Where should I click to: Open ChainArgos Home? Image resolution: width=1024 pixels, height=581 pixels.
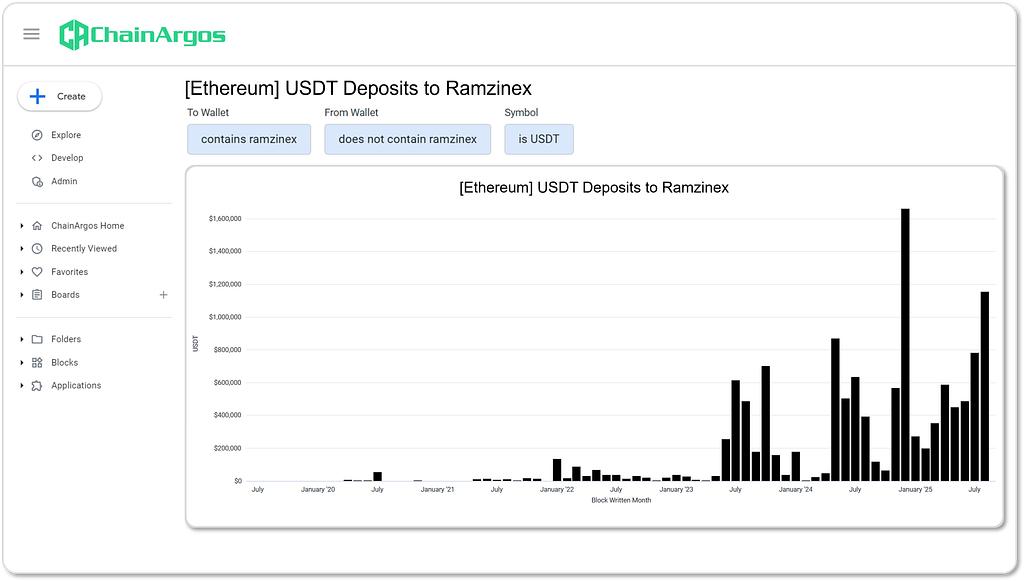(x=88, y=226)
